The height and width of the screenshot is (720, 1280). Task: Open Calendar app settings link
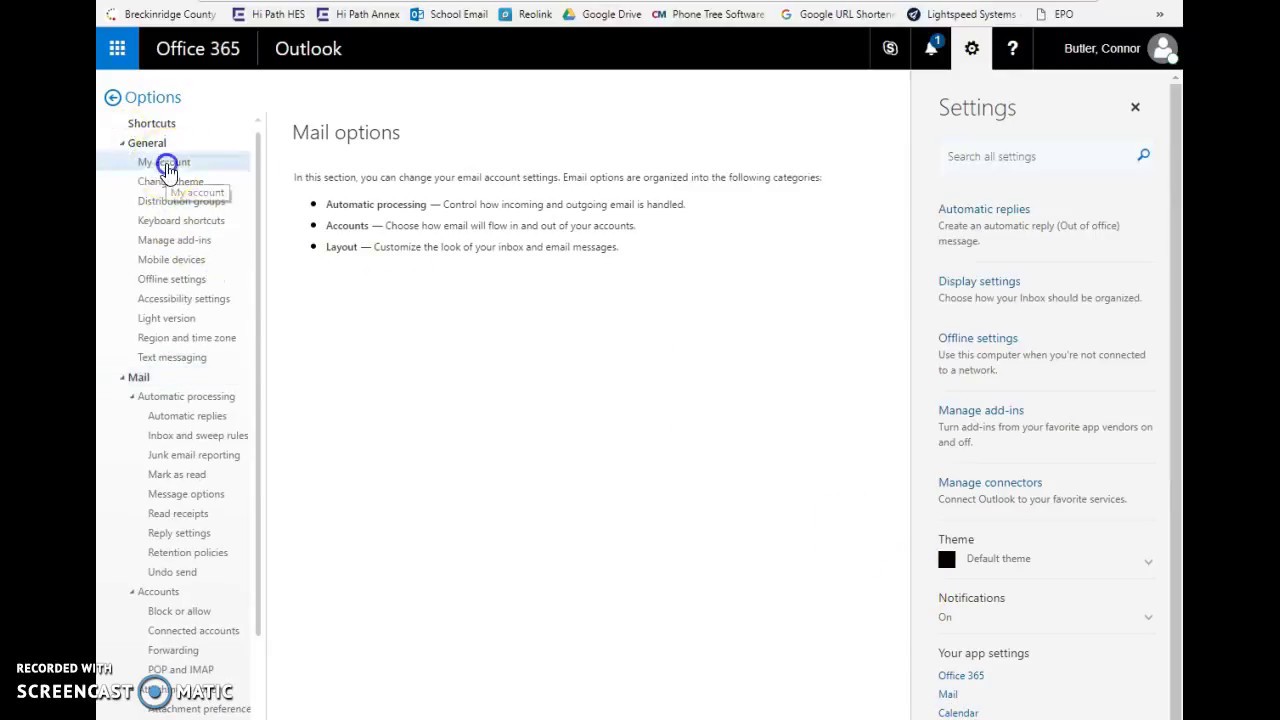[x=958, y=713]
